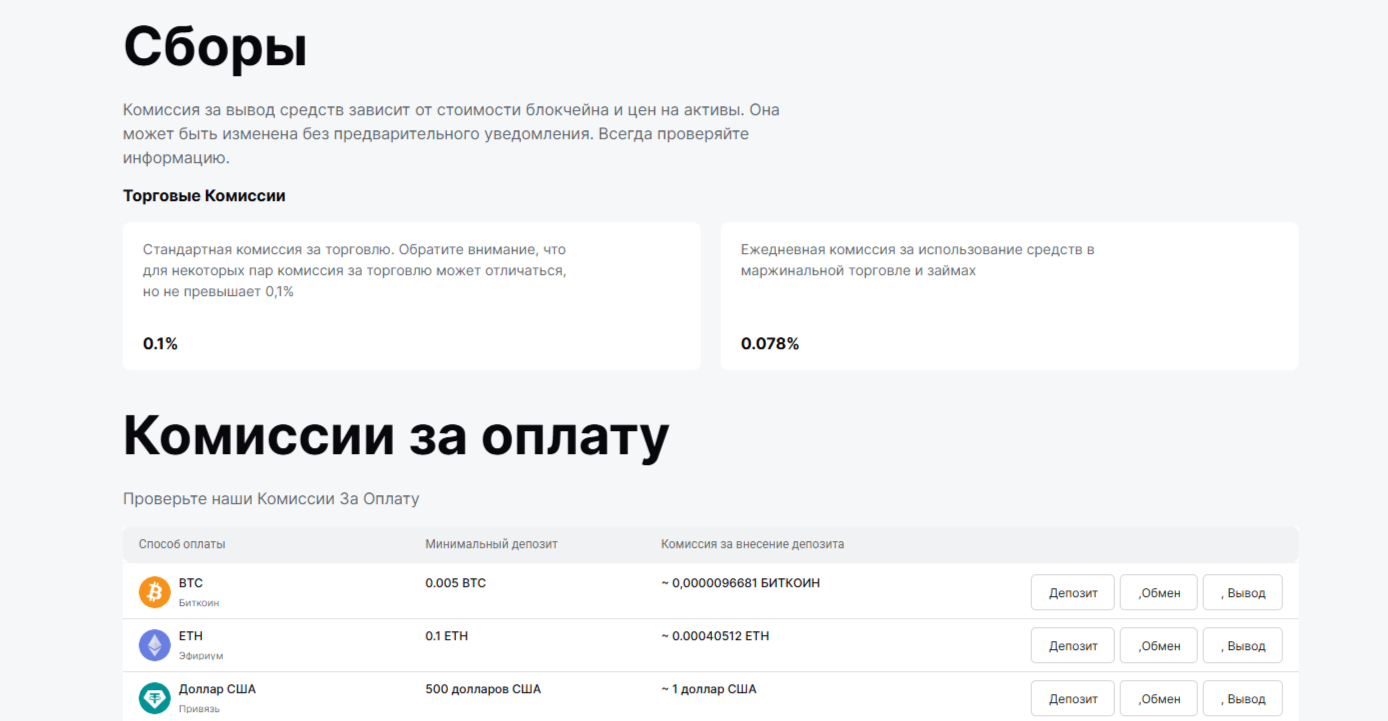Open Депозит for Доллар США row

pos(1072,698)
